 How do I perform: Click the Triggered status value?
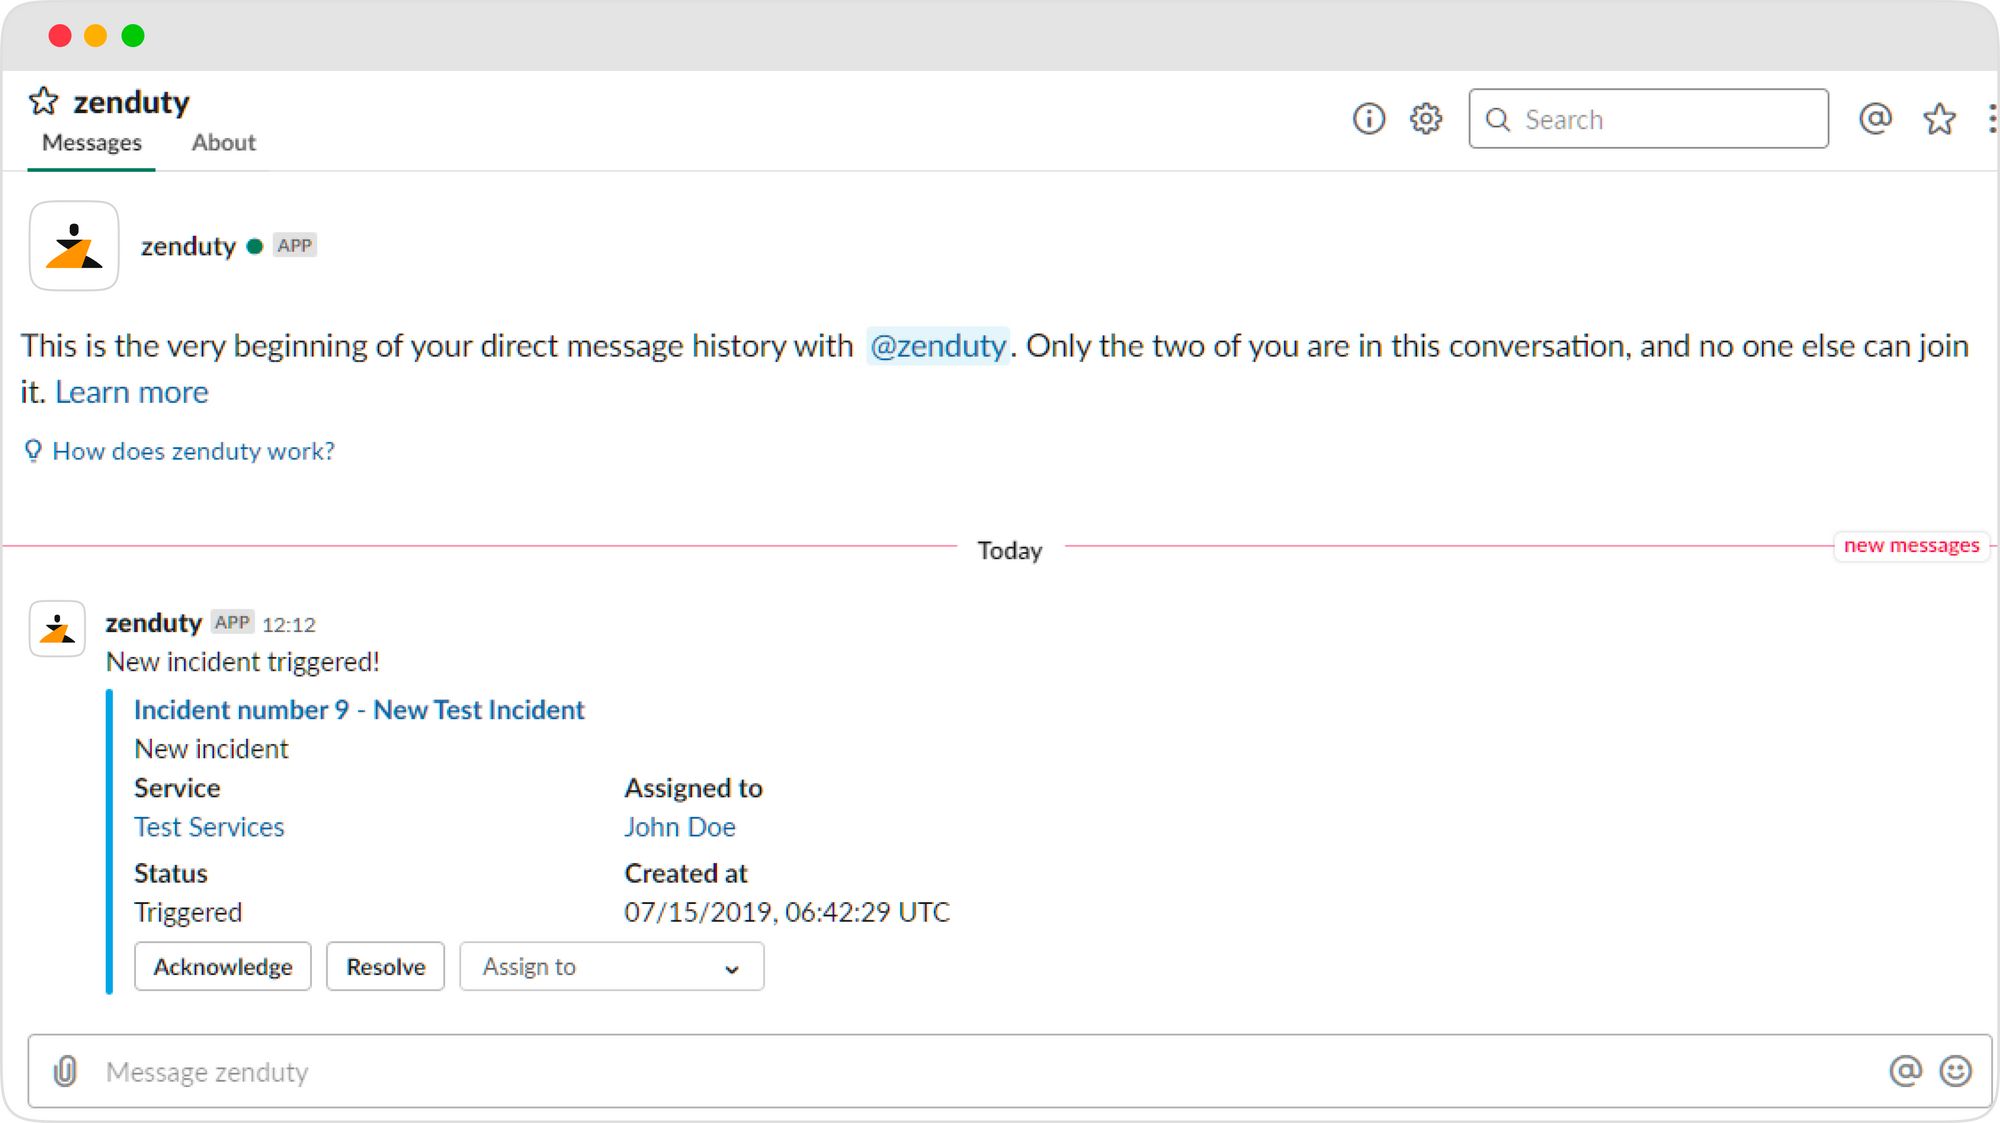coord(188,913)
